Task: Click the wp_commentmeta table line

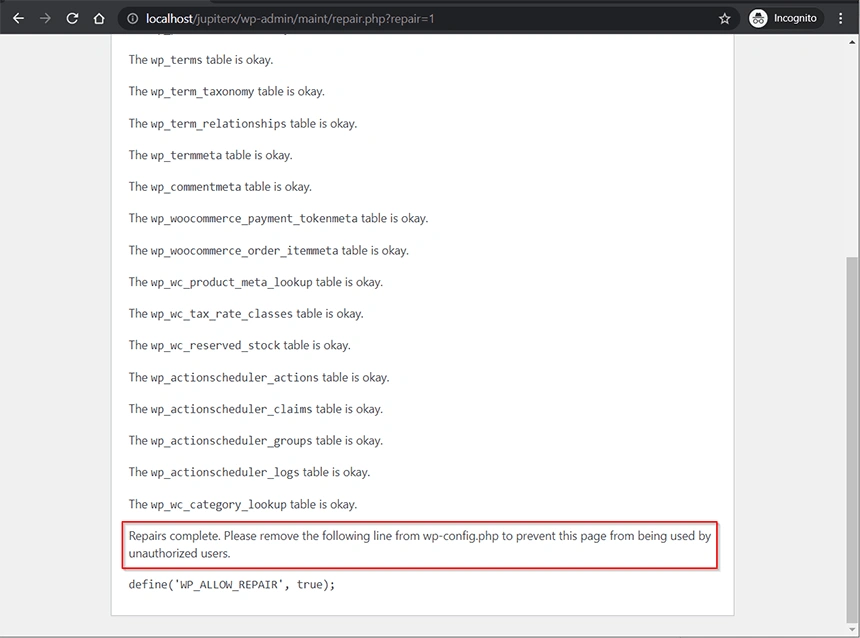Action: coord(220,187)
